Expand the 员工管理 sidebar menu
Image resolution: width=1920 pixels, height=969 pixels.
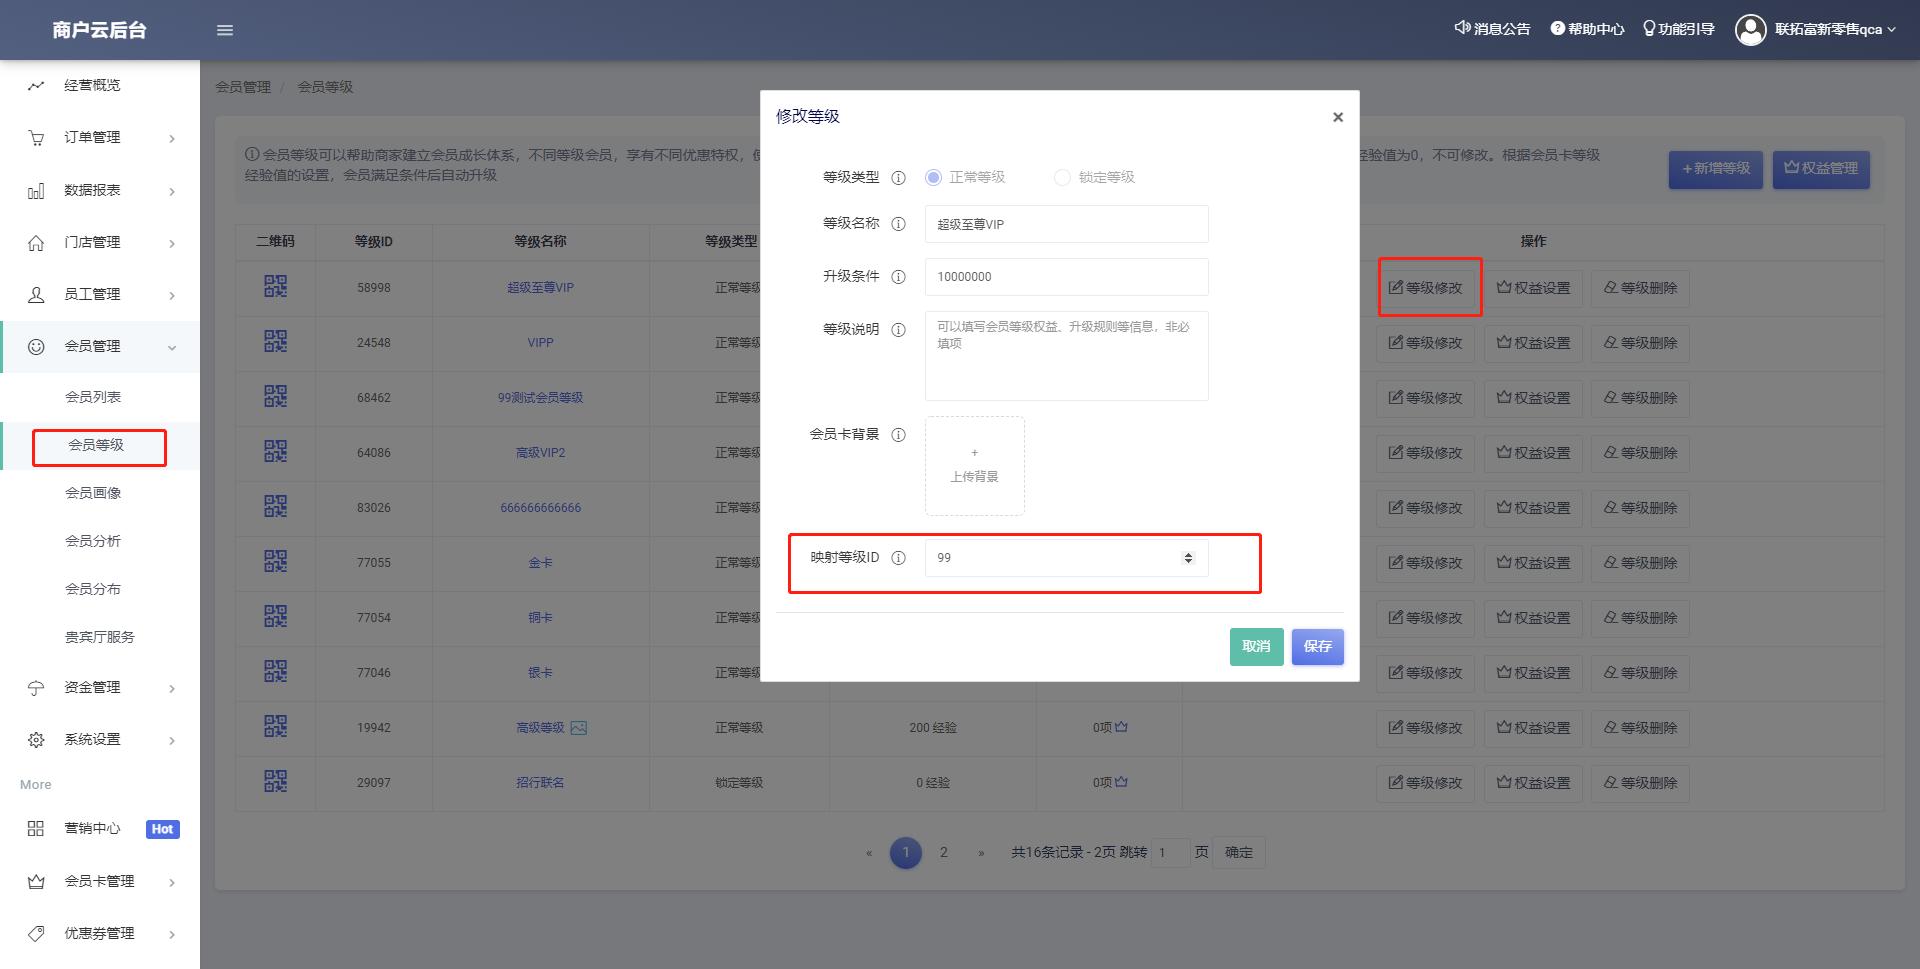click(100, 294)
